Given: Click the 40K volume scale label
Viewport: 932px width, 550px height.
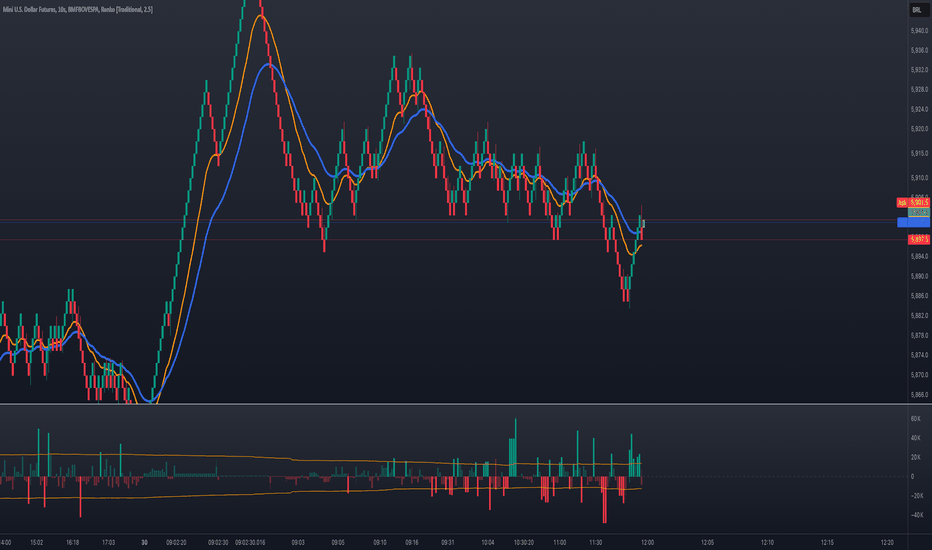Looking at the screenshot, I should 915,438.
